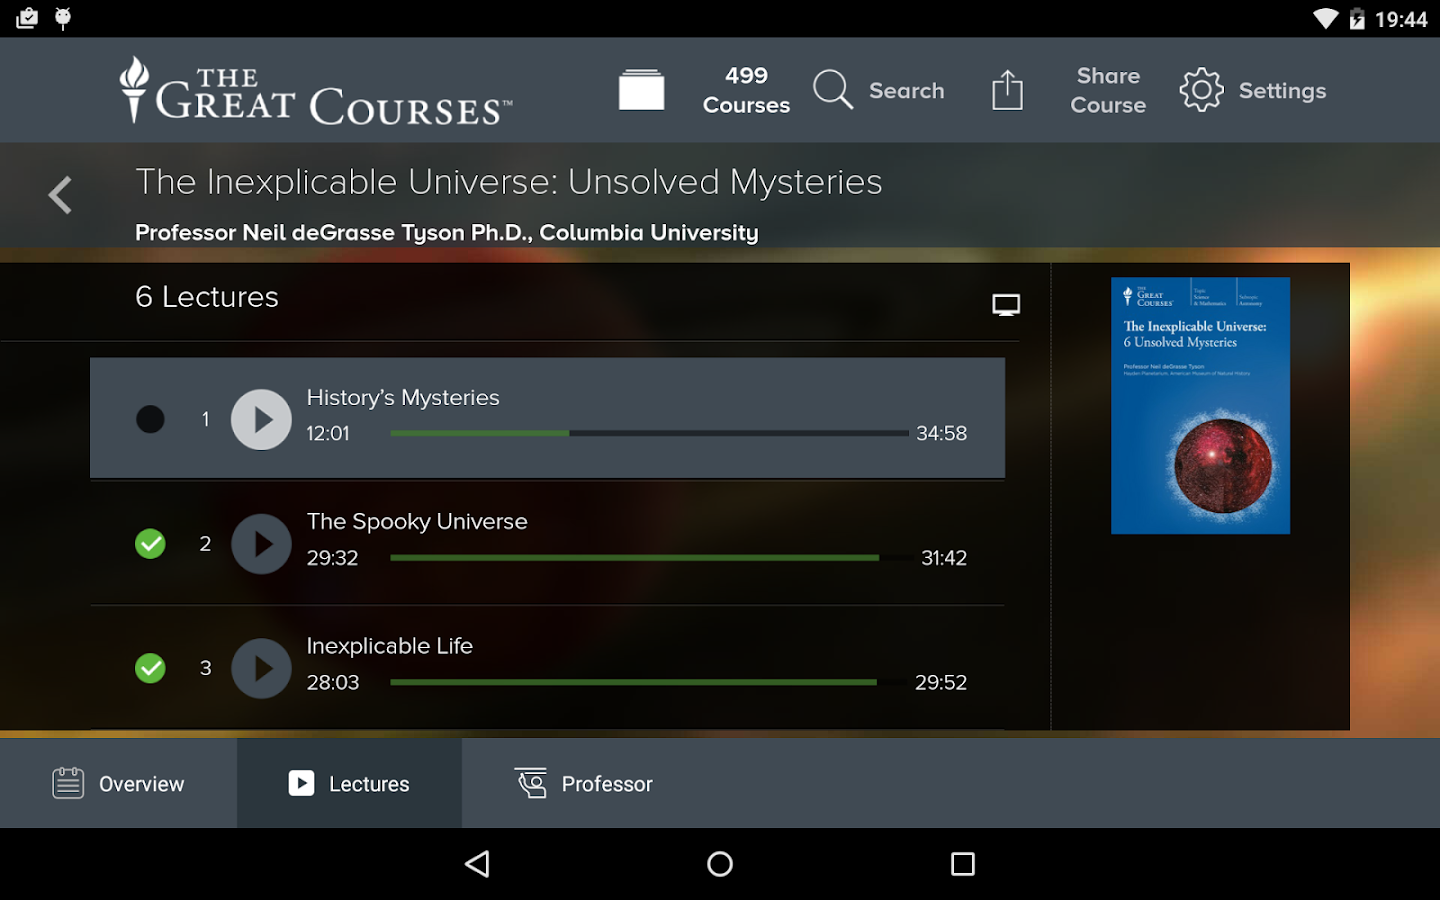Tap the status bar clock 19:44
Screen dimensions: 1440x900
[x=1401, y=19]
